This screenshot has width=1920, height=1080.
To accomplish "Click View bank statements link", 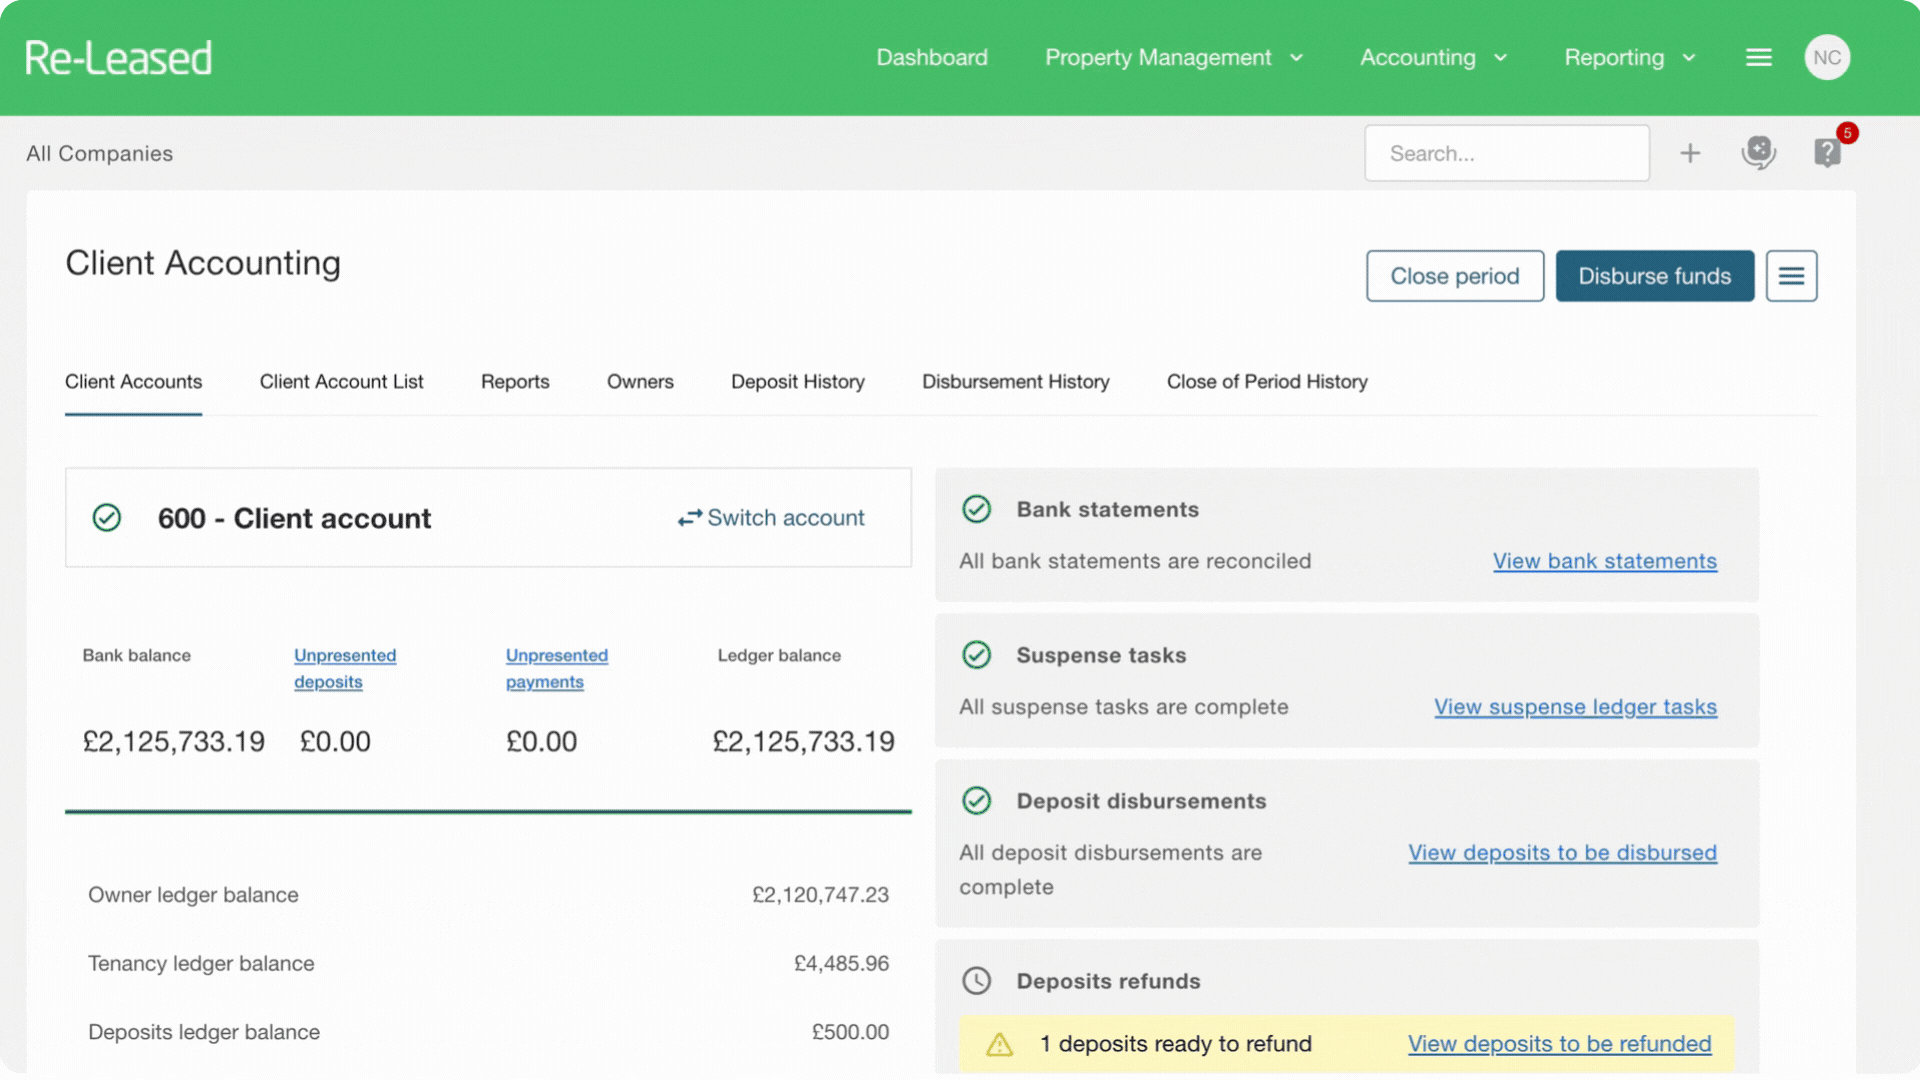I will point(1604,561).
